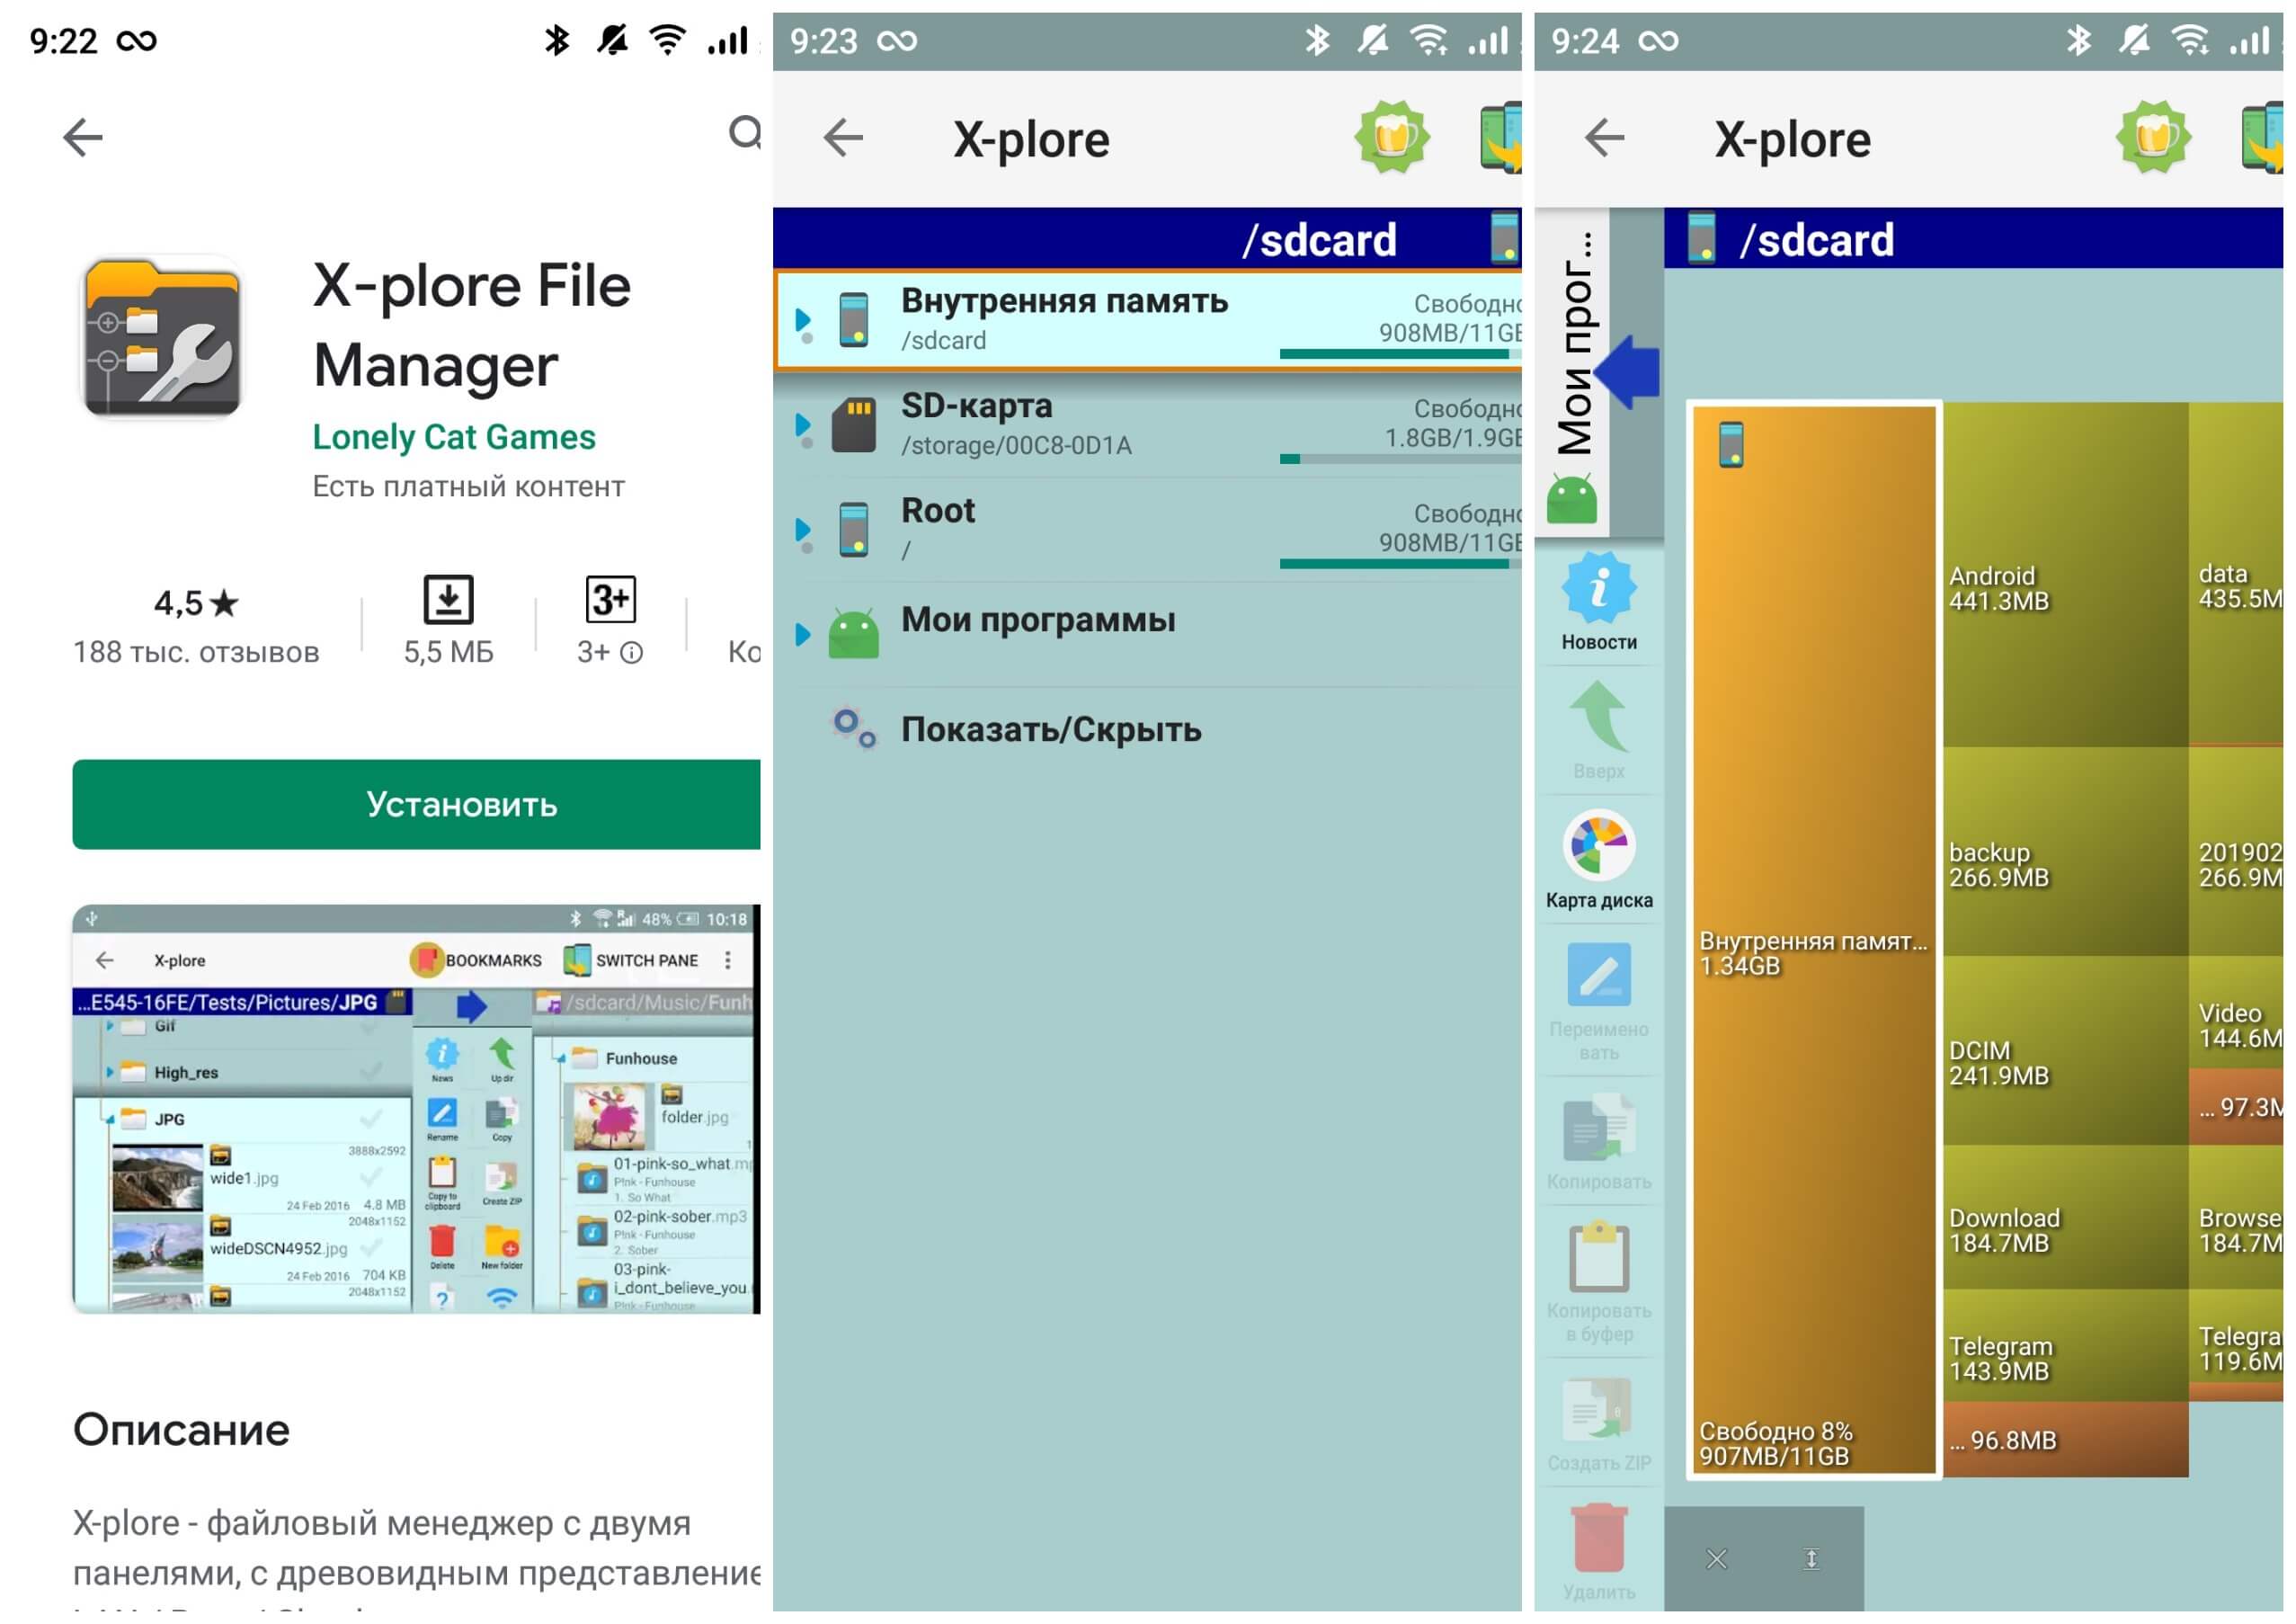Expand the Внутренняя память tree row
Screen dimensions: 2296x1624
click(803, 321)
